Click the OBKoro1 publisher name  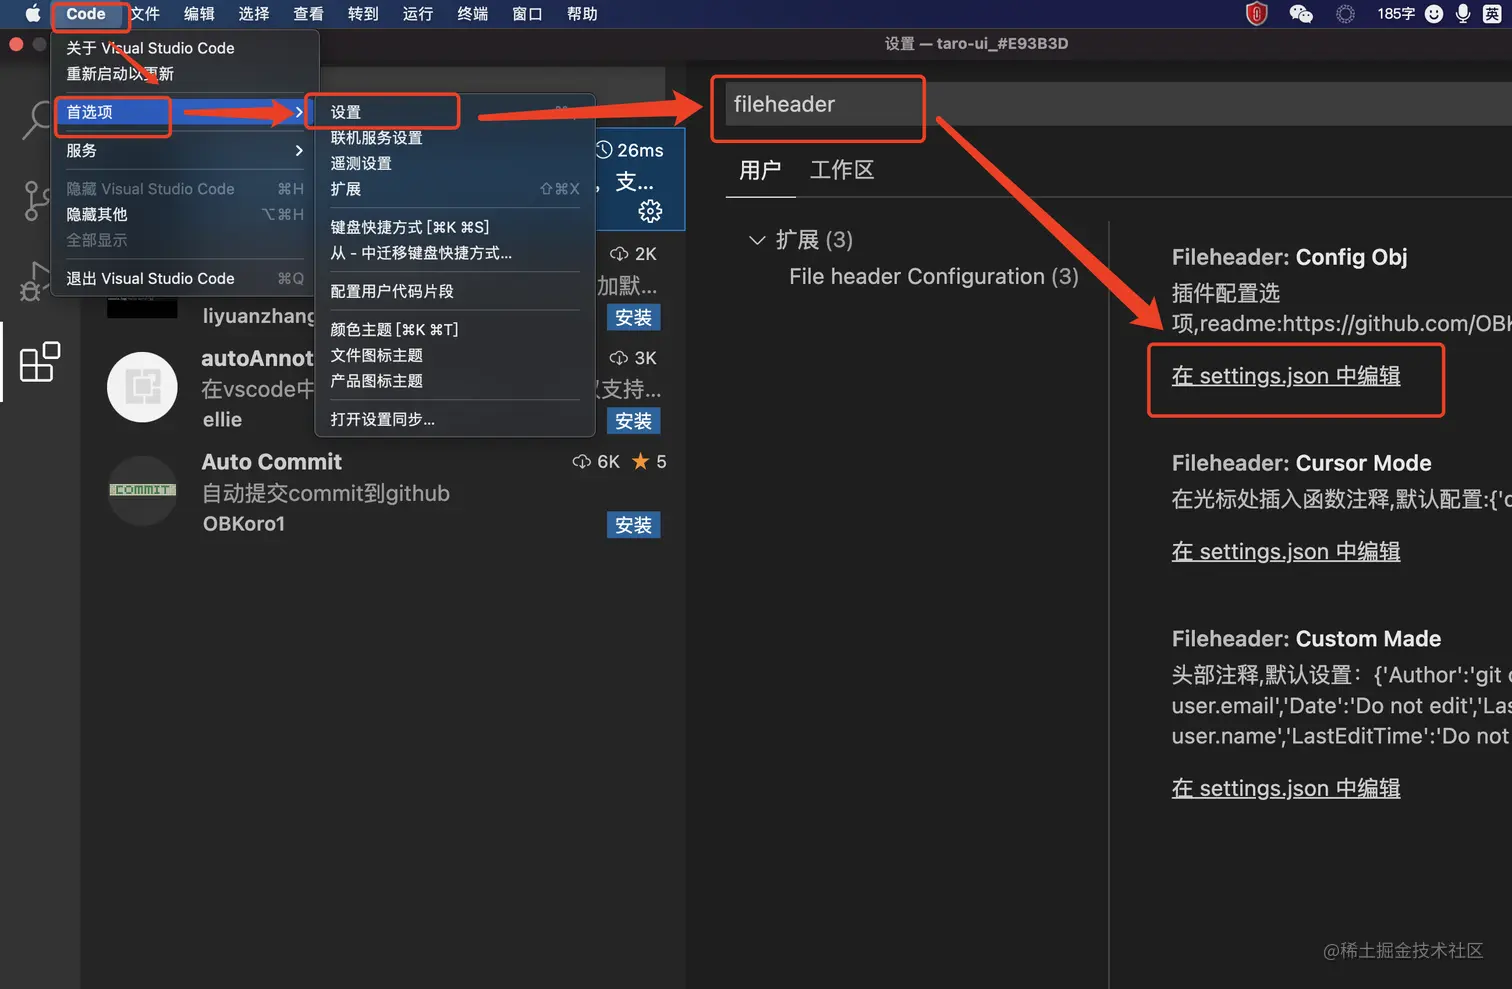click(x=244, y=524)
